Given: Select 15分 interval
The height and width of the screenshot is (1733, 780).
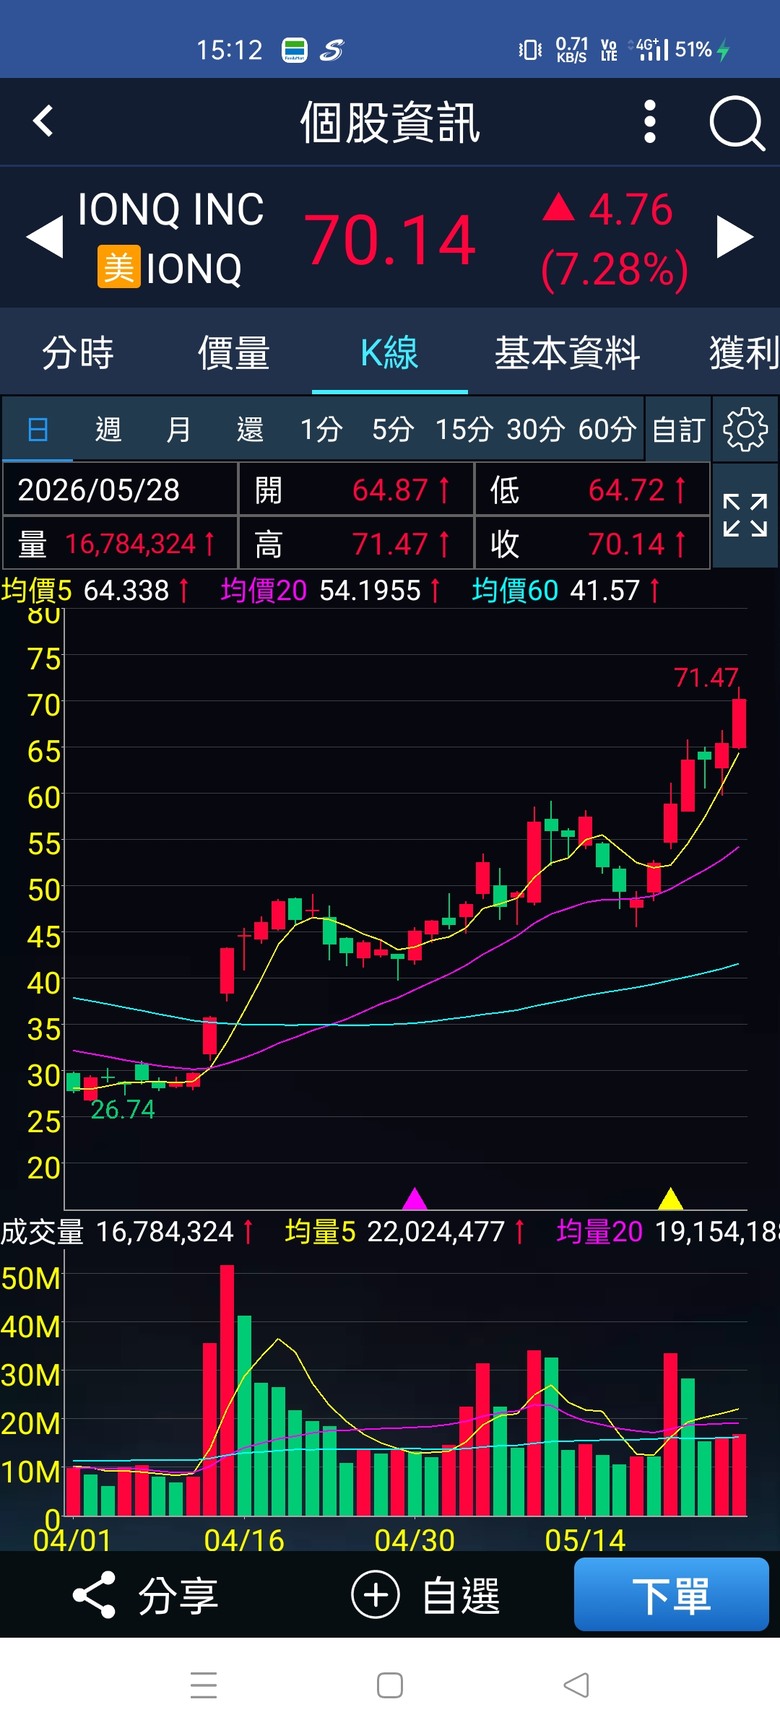Looking at the screenshot, I should (x=464, y=429).
